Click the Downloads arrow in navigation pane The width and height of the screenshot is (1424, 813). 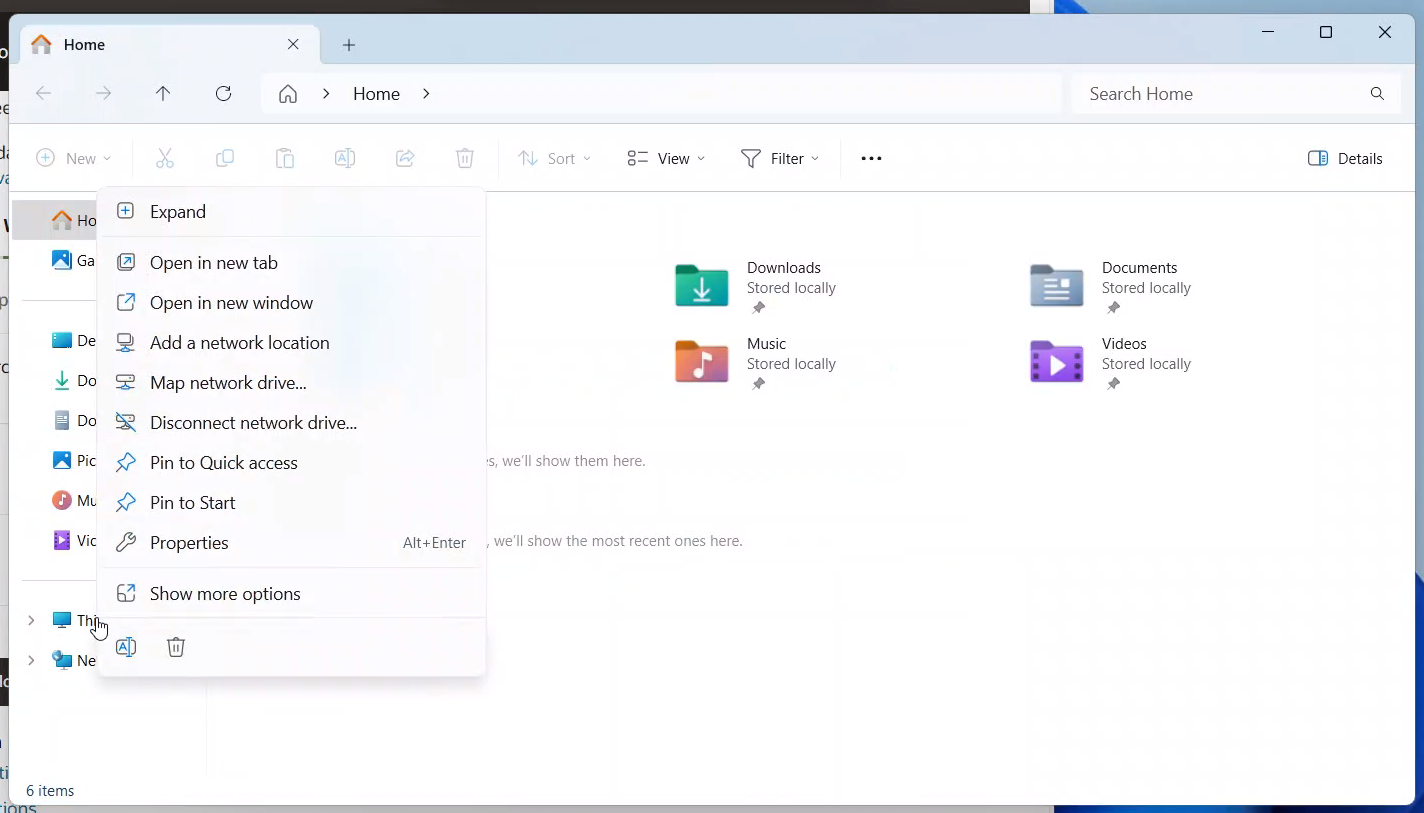coord(62,380)
